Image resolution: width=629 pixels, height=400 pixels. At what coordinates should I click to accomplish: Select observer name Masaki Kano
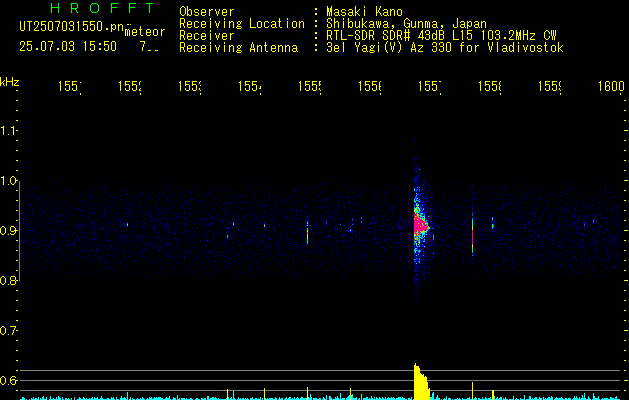[x=364, y=12]
